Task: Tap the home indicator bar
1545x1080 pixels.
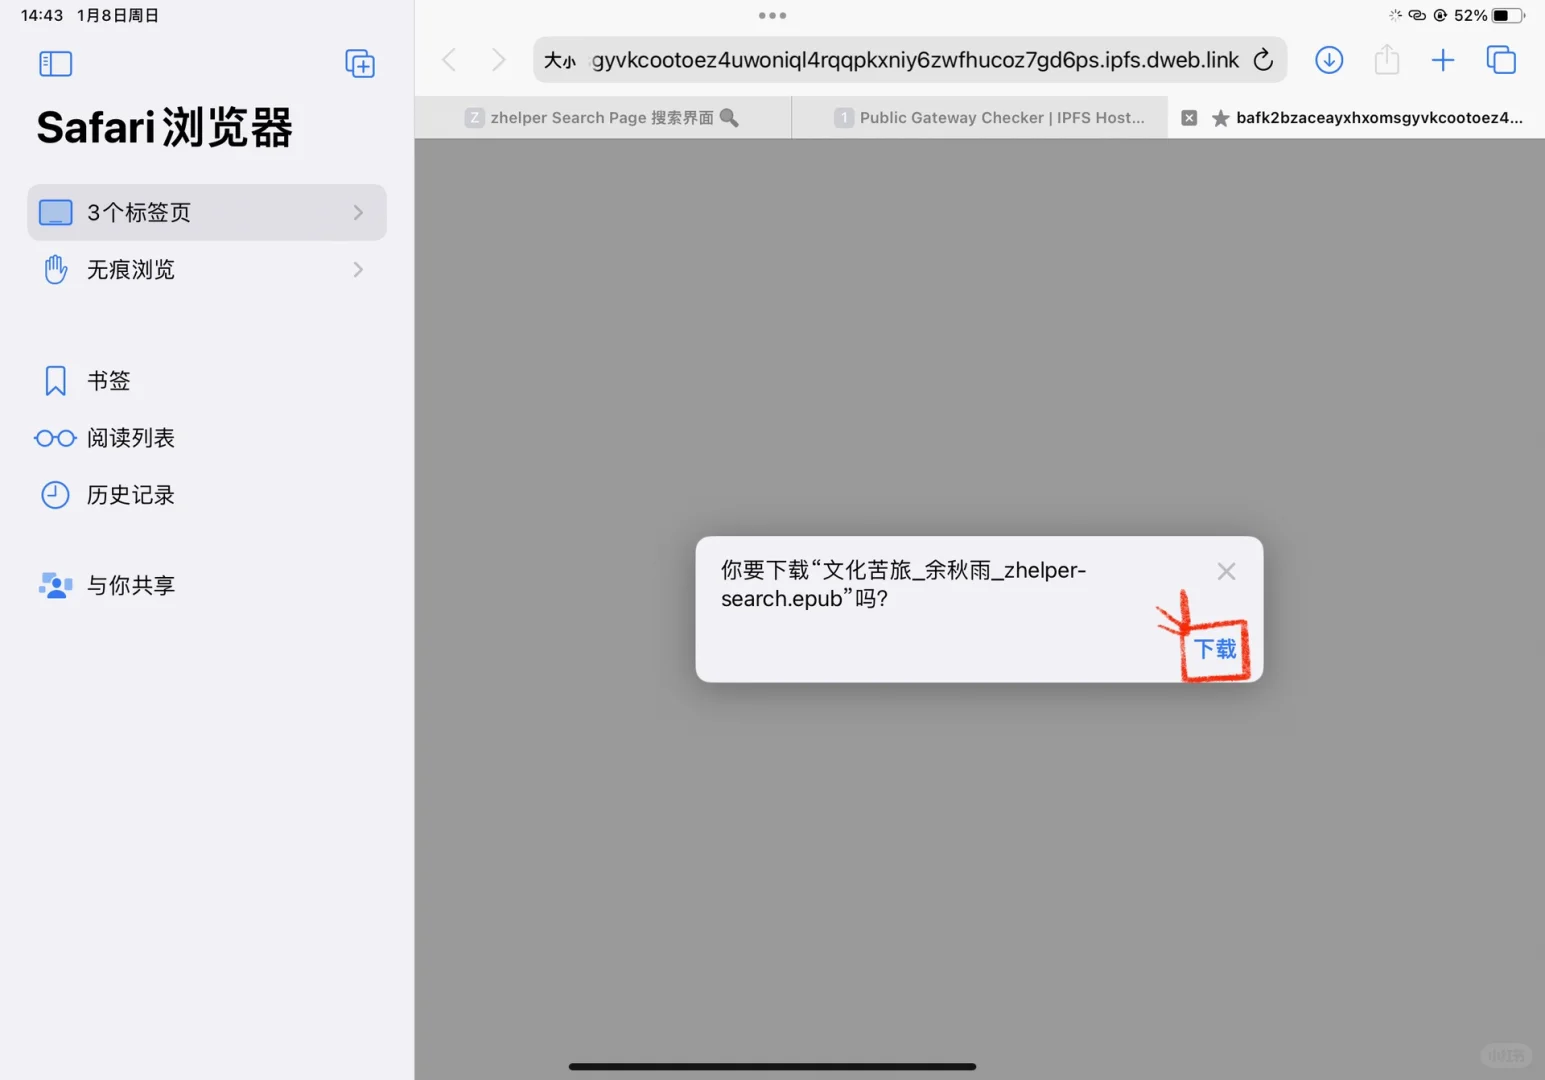Action: 772,1067
